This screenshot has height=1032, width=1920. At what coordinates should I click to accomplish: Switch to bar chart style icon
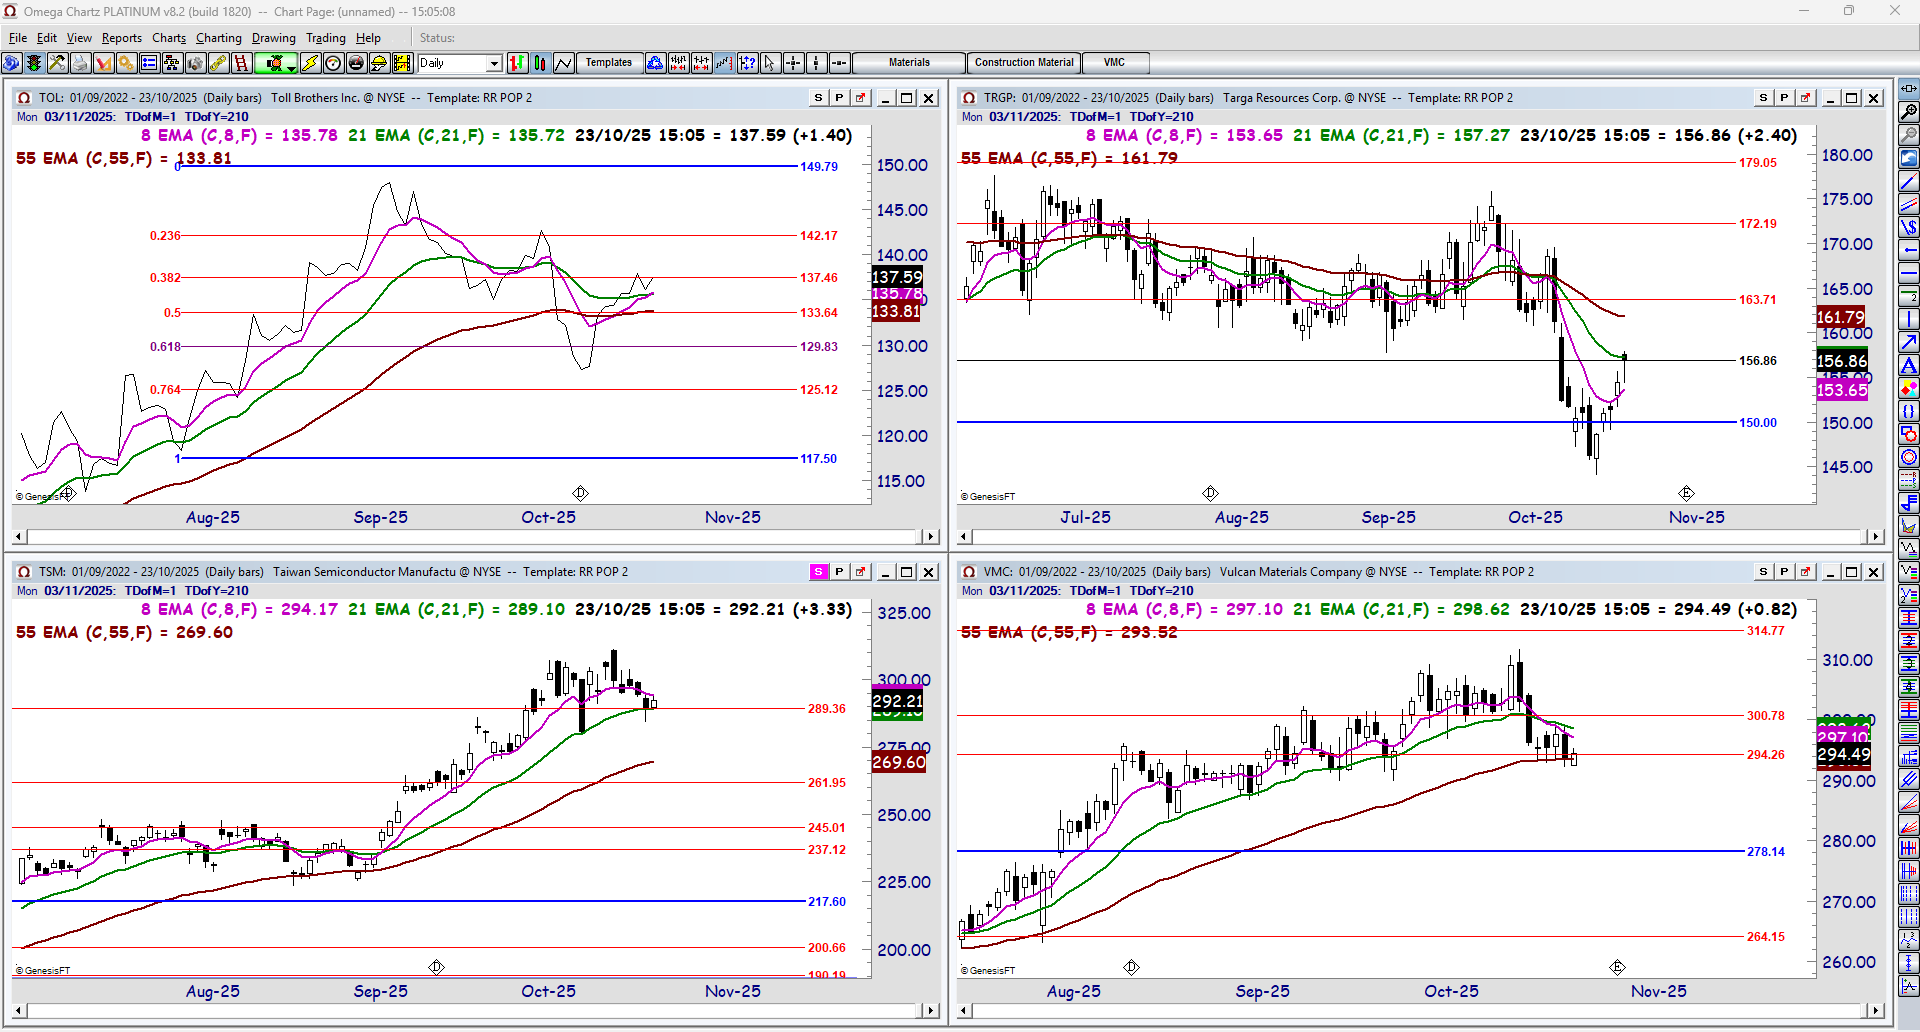pos(517,63)
